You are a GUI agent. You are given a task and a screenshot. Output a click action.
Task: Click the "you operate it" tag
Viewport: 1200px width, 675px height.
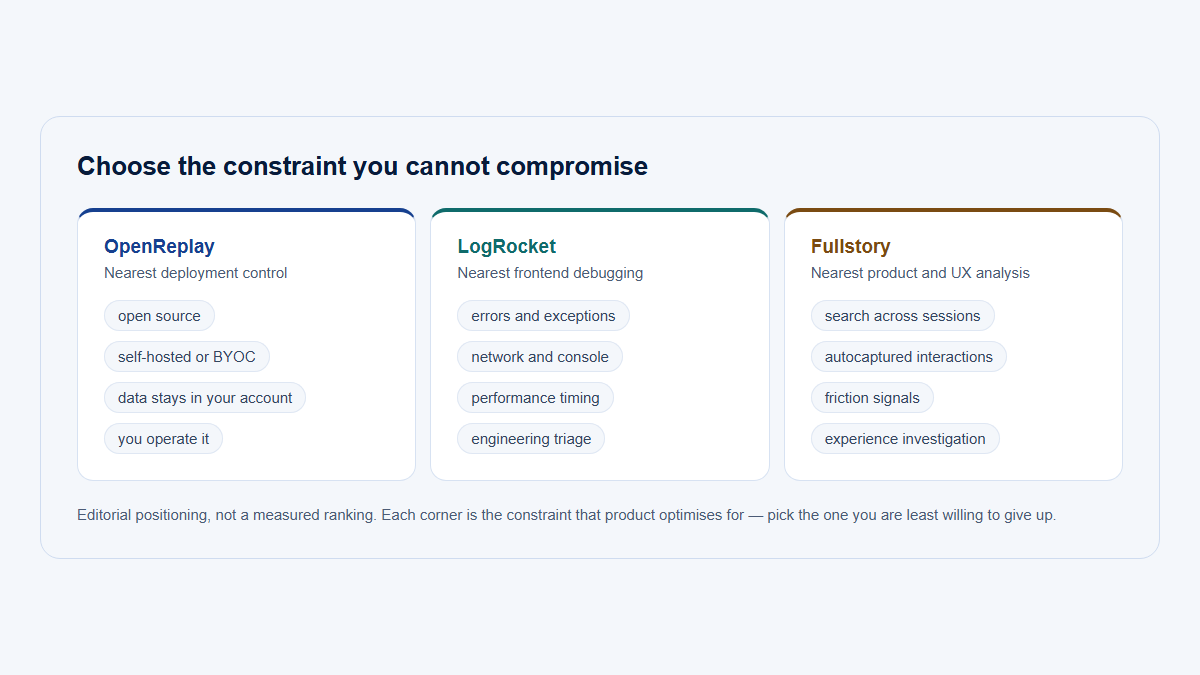click(163, 439)
